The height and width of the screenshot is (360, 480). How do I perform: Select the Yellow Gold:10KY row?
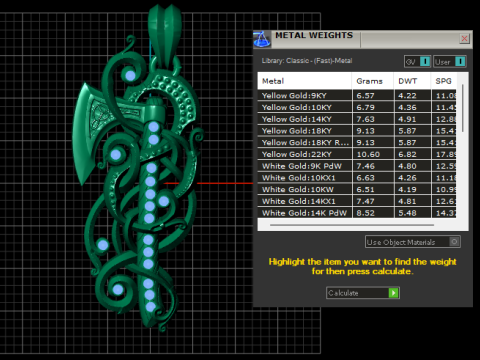click(357, 107)
